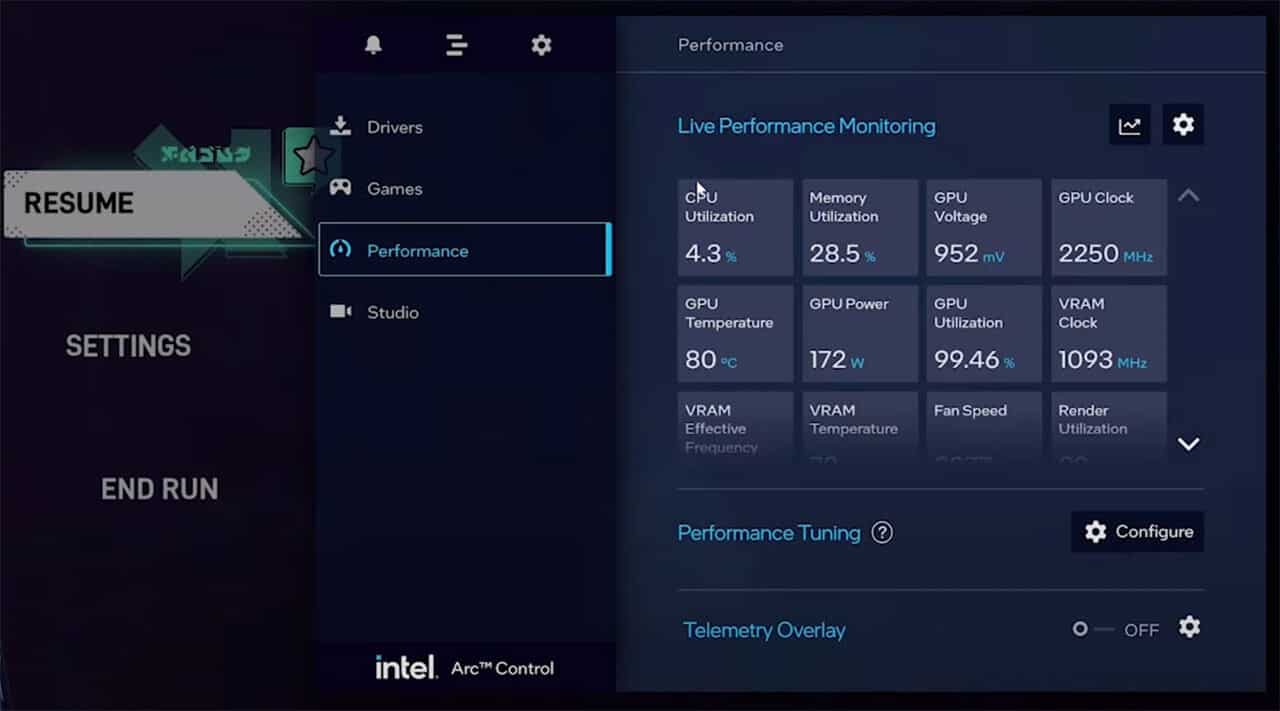Click the list menu icon in top bar

[457, 45]
